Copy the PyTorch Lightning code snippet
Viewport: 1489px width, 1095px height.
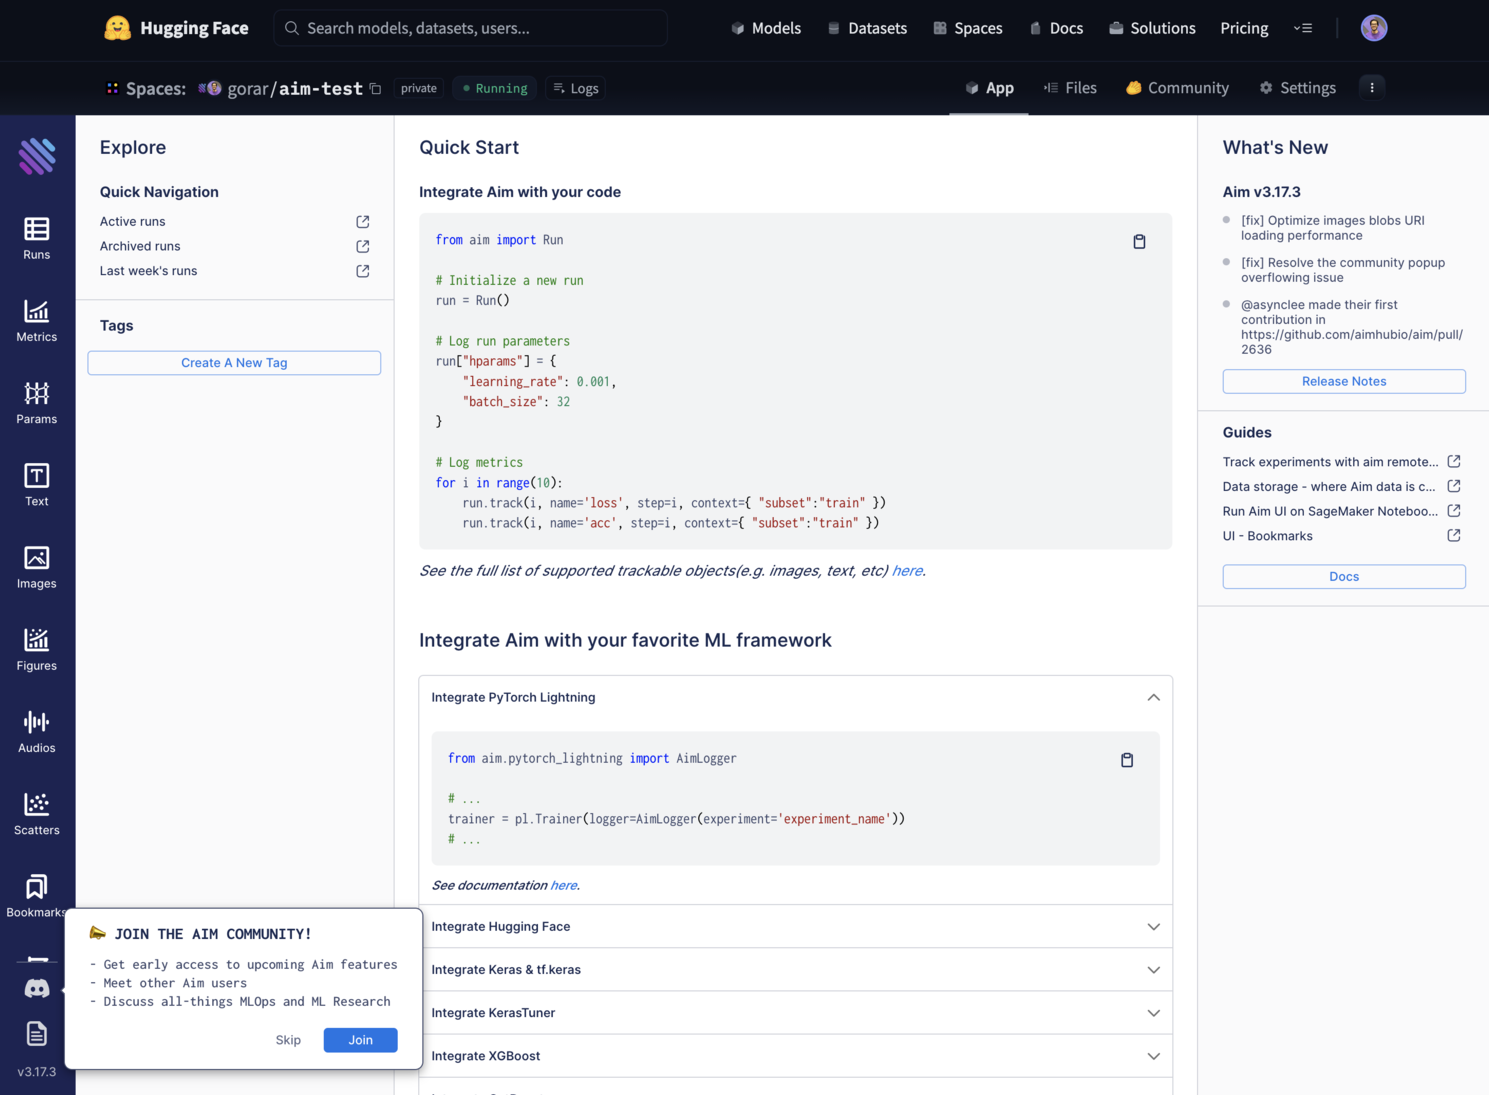(x=1127, y=760)
